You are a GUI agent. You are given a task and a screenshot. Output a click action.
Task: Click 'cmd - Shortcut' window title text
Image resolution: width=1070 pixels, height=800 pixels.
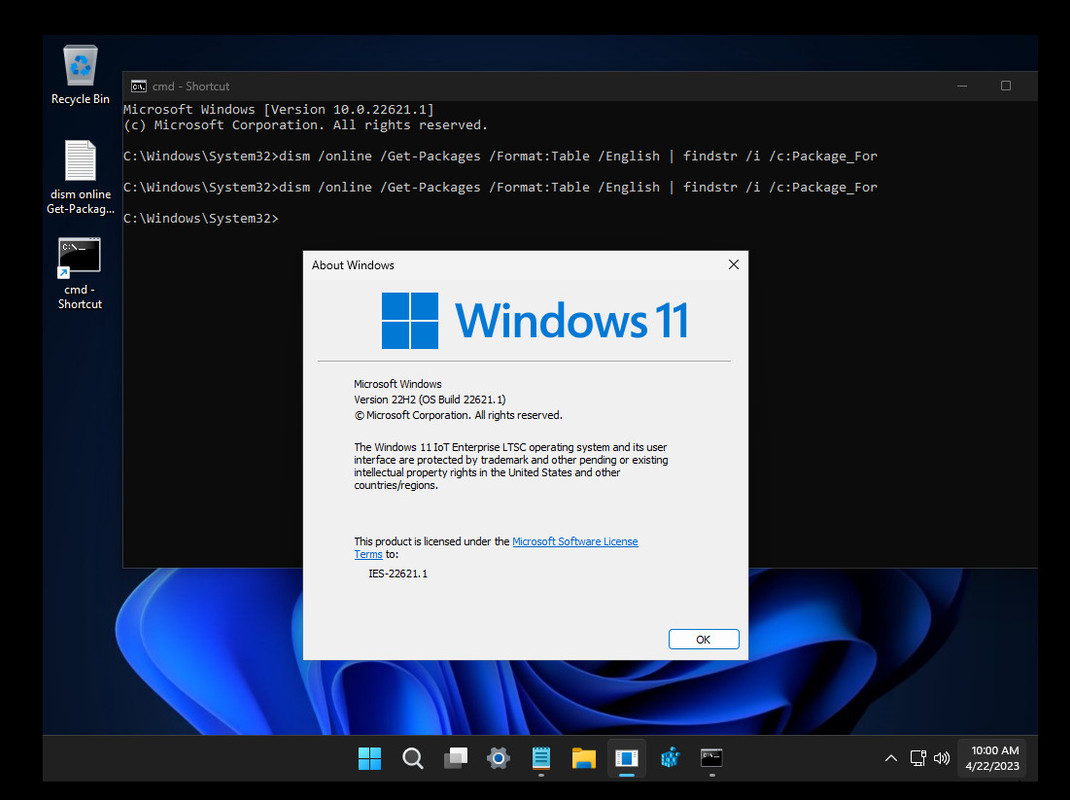click(x=190, y=86)
